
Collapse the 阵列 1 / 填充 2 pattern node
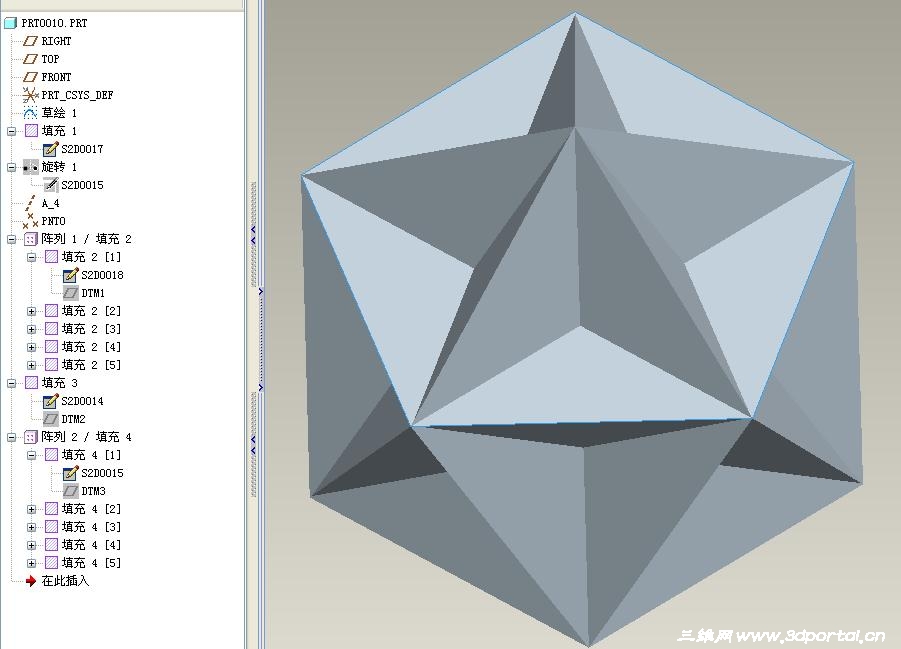(11, 239)
